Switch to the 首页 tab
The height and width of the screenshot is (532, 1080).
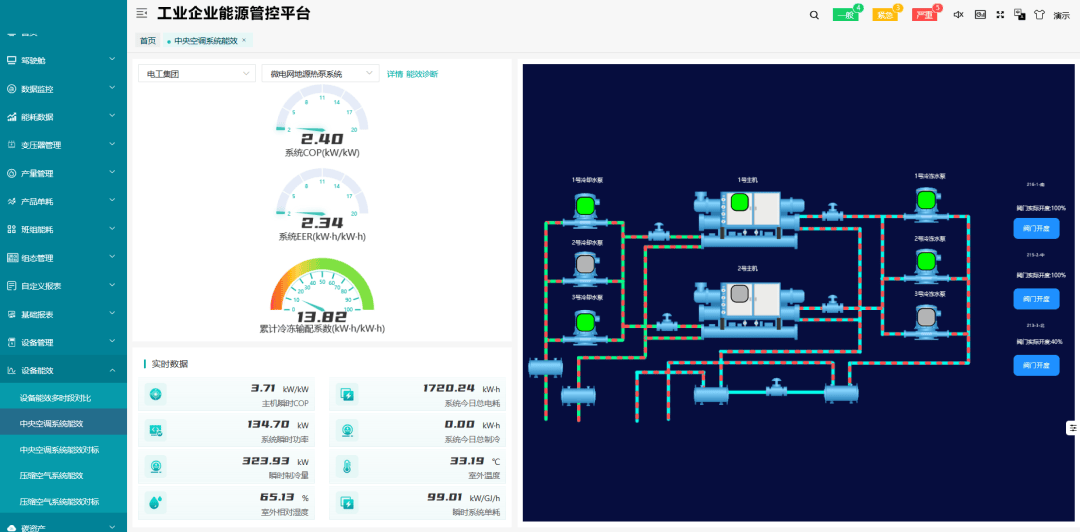(x=148, y=41)
